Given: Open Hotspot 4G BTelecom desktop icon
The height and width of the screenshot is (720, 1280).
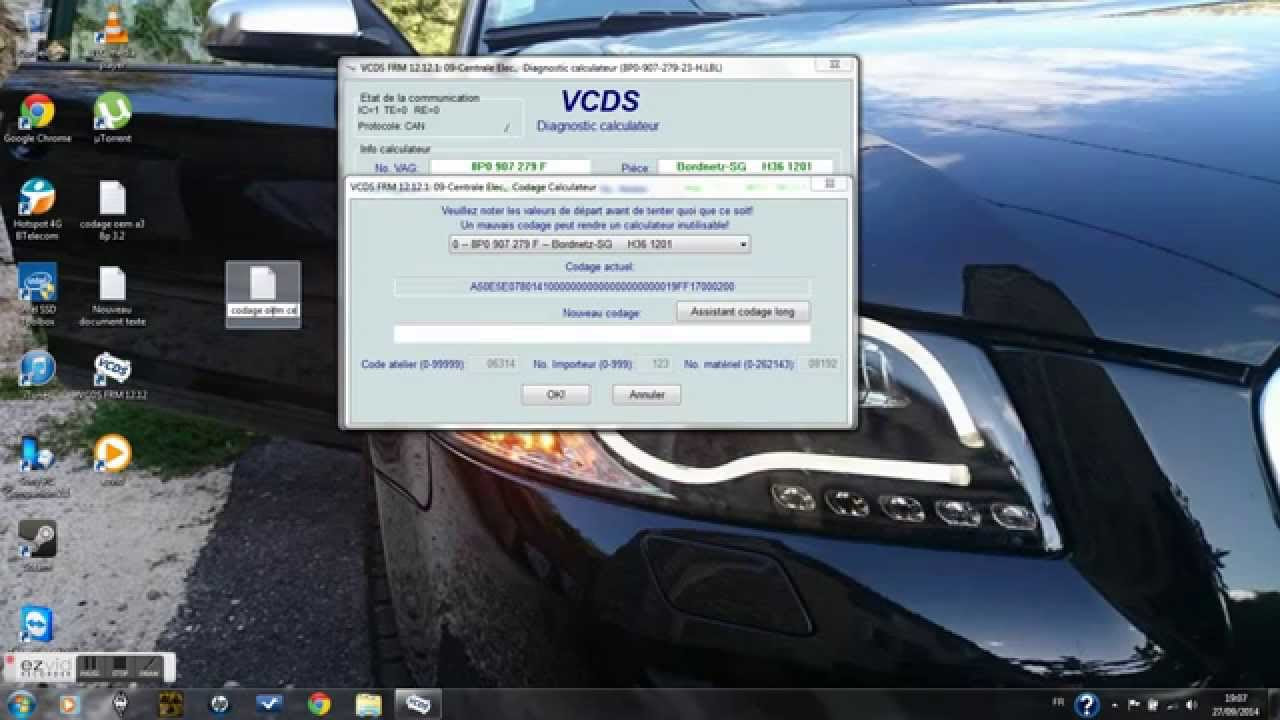Looking at the screenshot, I should [x=37, y=208].
